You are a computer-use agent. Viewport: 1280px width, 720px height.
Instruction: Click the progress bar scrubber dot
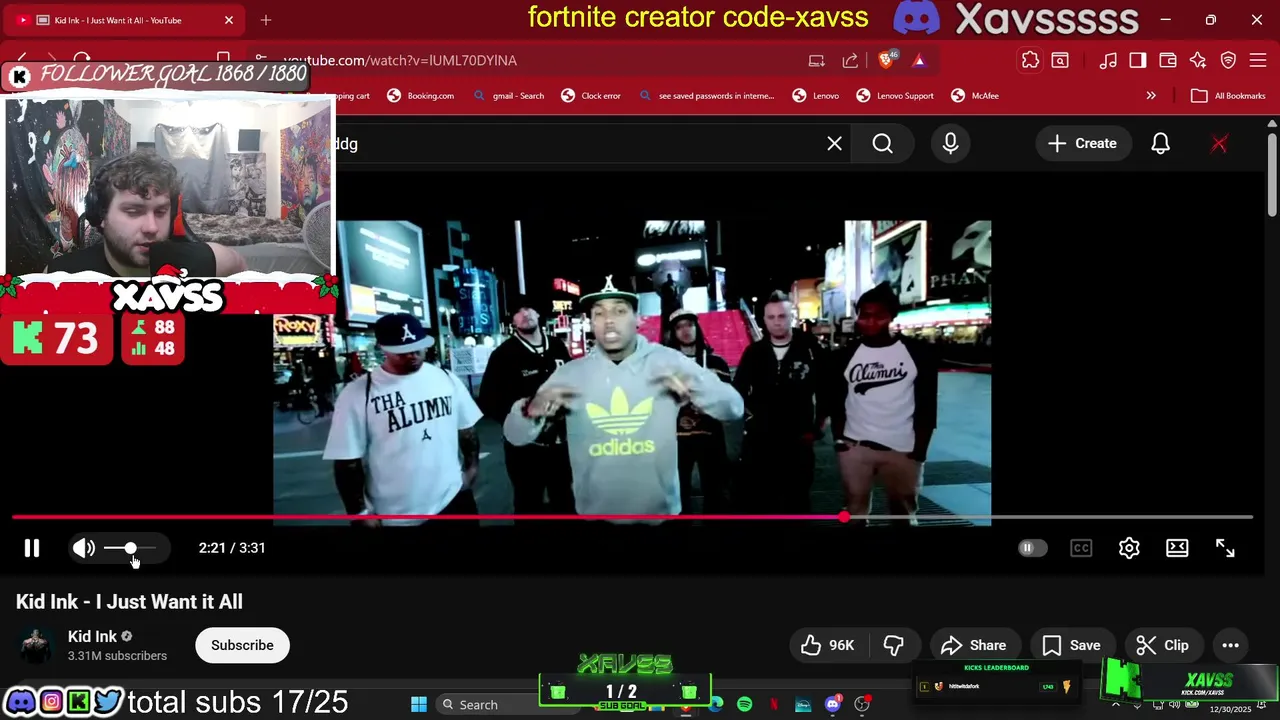(844, 517)
